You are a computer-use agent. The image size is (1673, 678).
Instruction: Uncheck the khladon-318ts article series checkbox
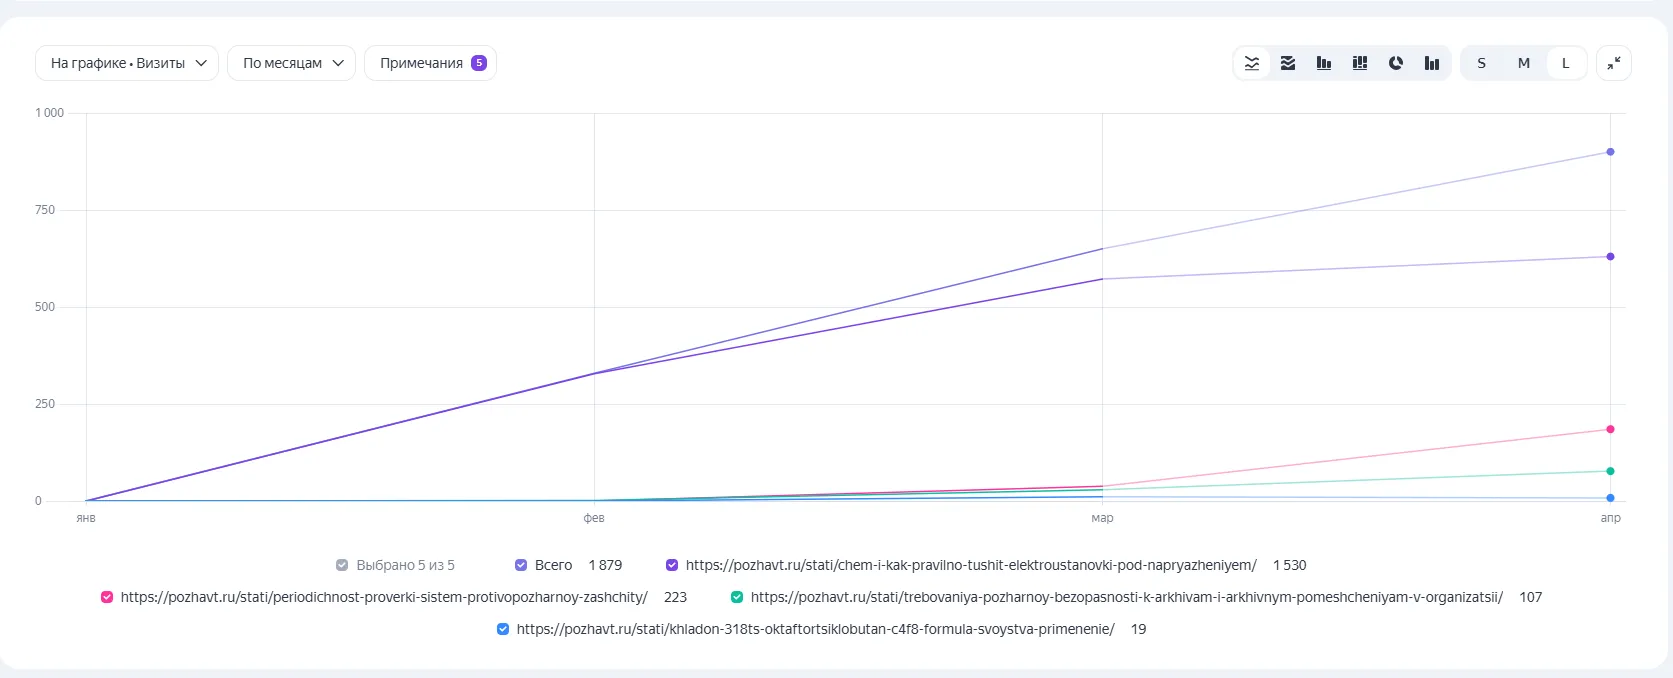coord(503,629)
